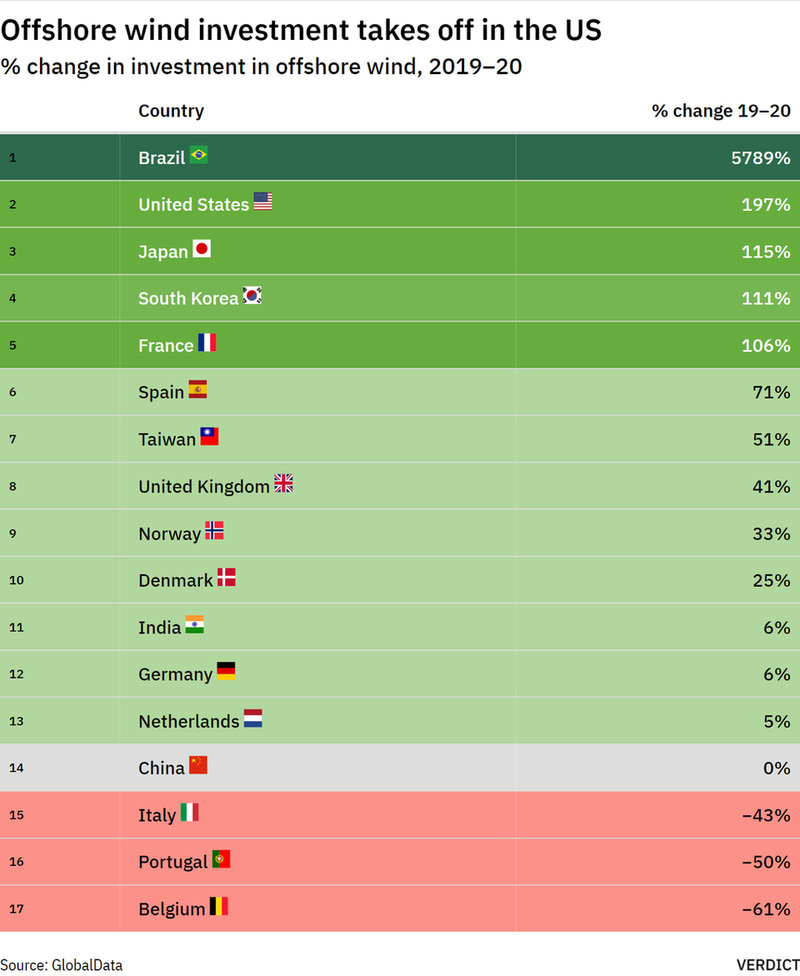
Task: Click the South Korea flag icon
Action: click(252, 296)
